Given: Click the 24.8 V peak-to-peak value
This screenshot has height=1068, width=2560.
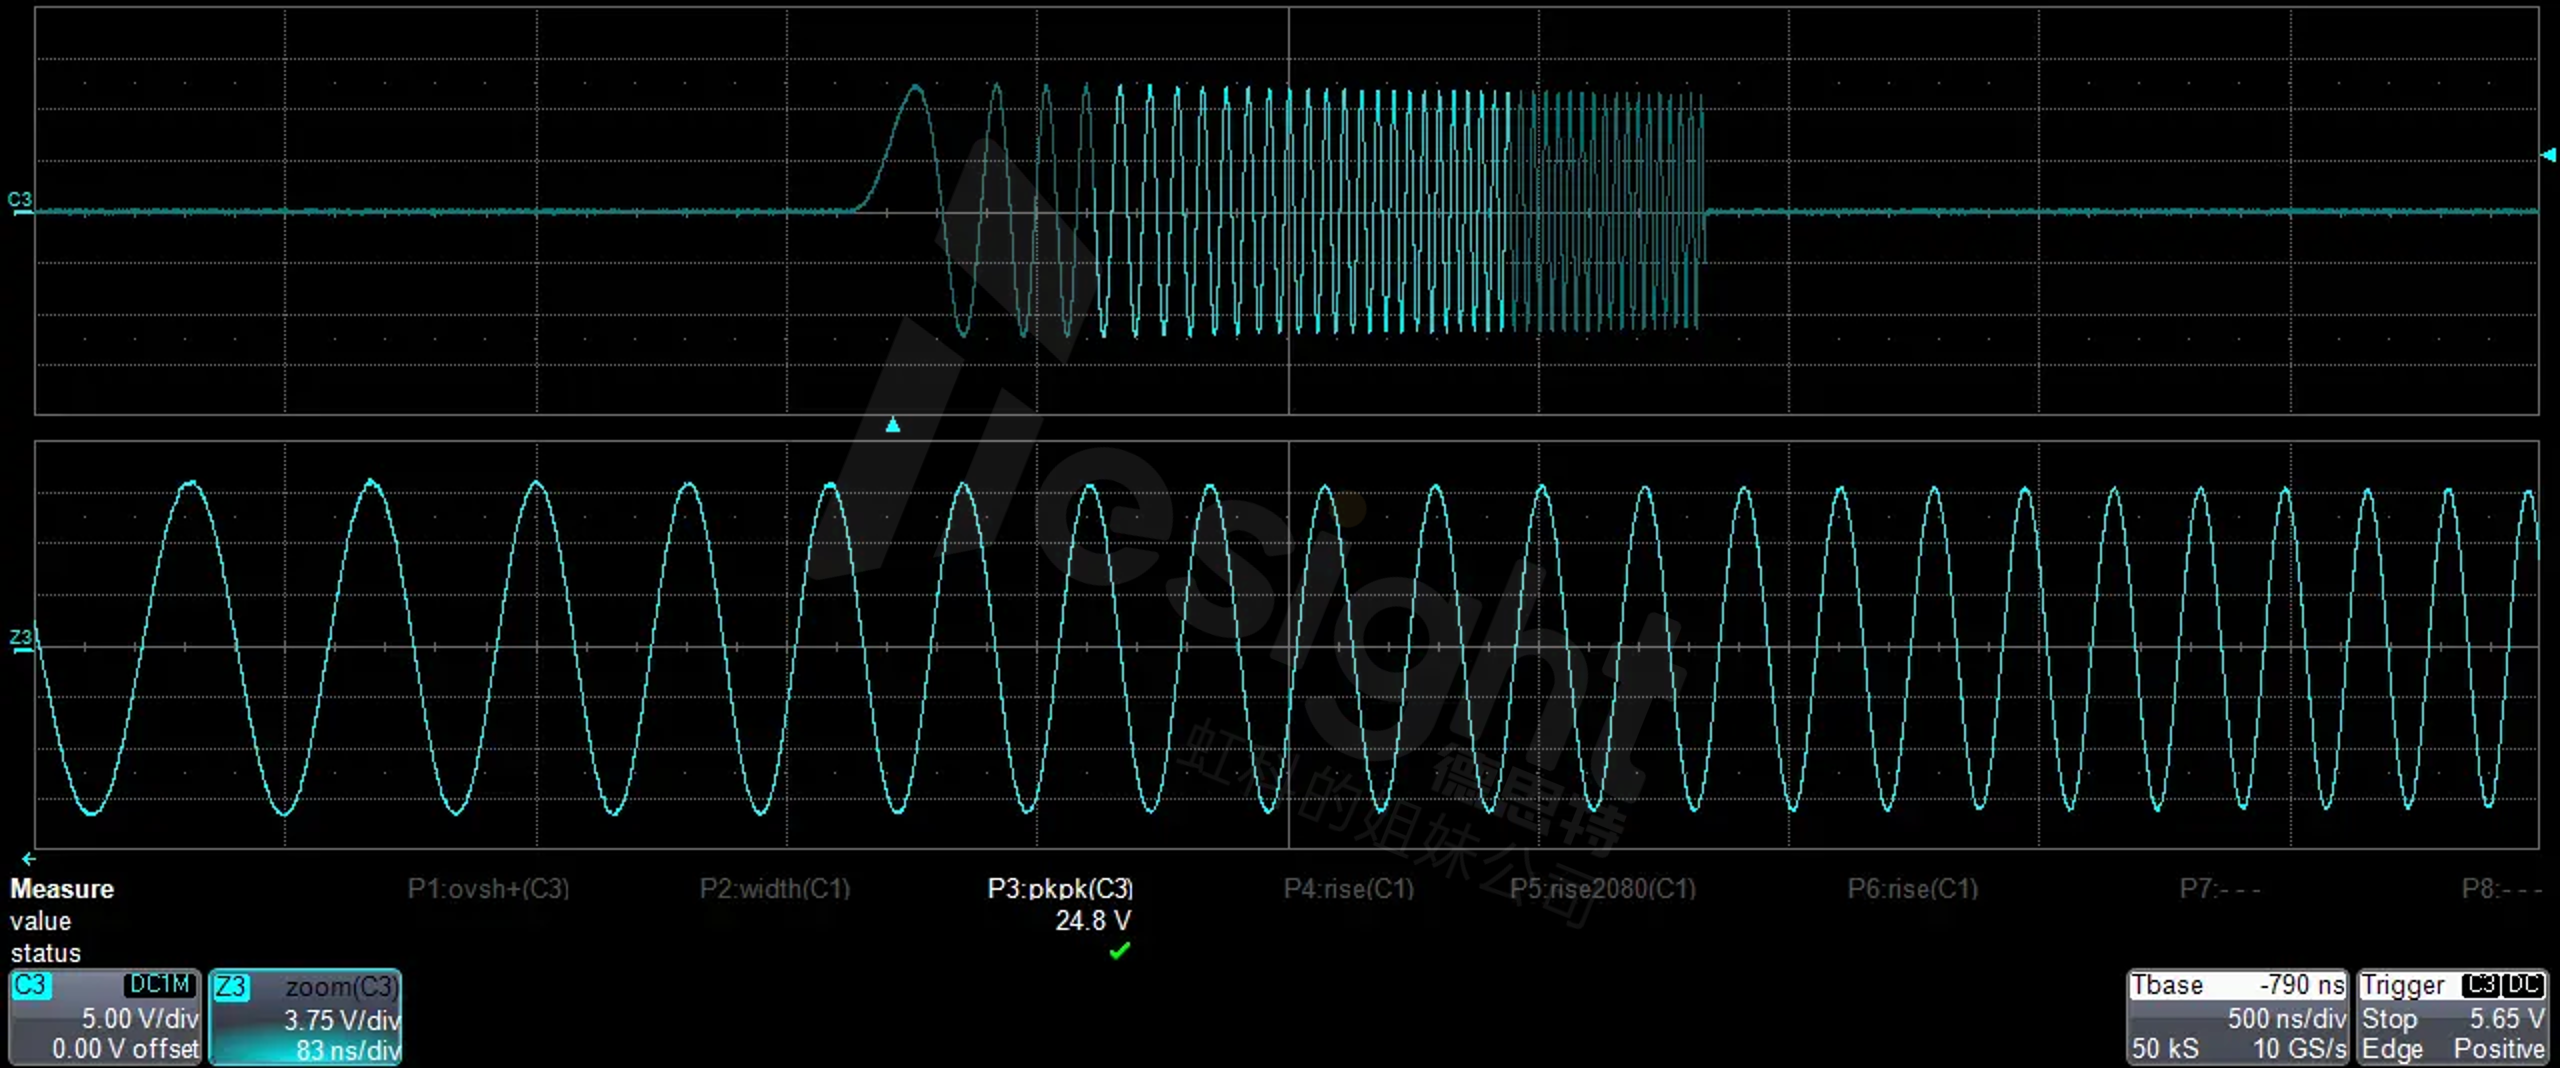Looking at the screenshot, I should coord(1093,920).
